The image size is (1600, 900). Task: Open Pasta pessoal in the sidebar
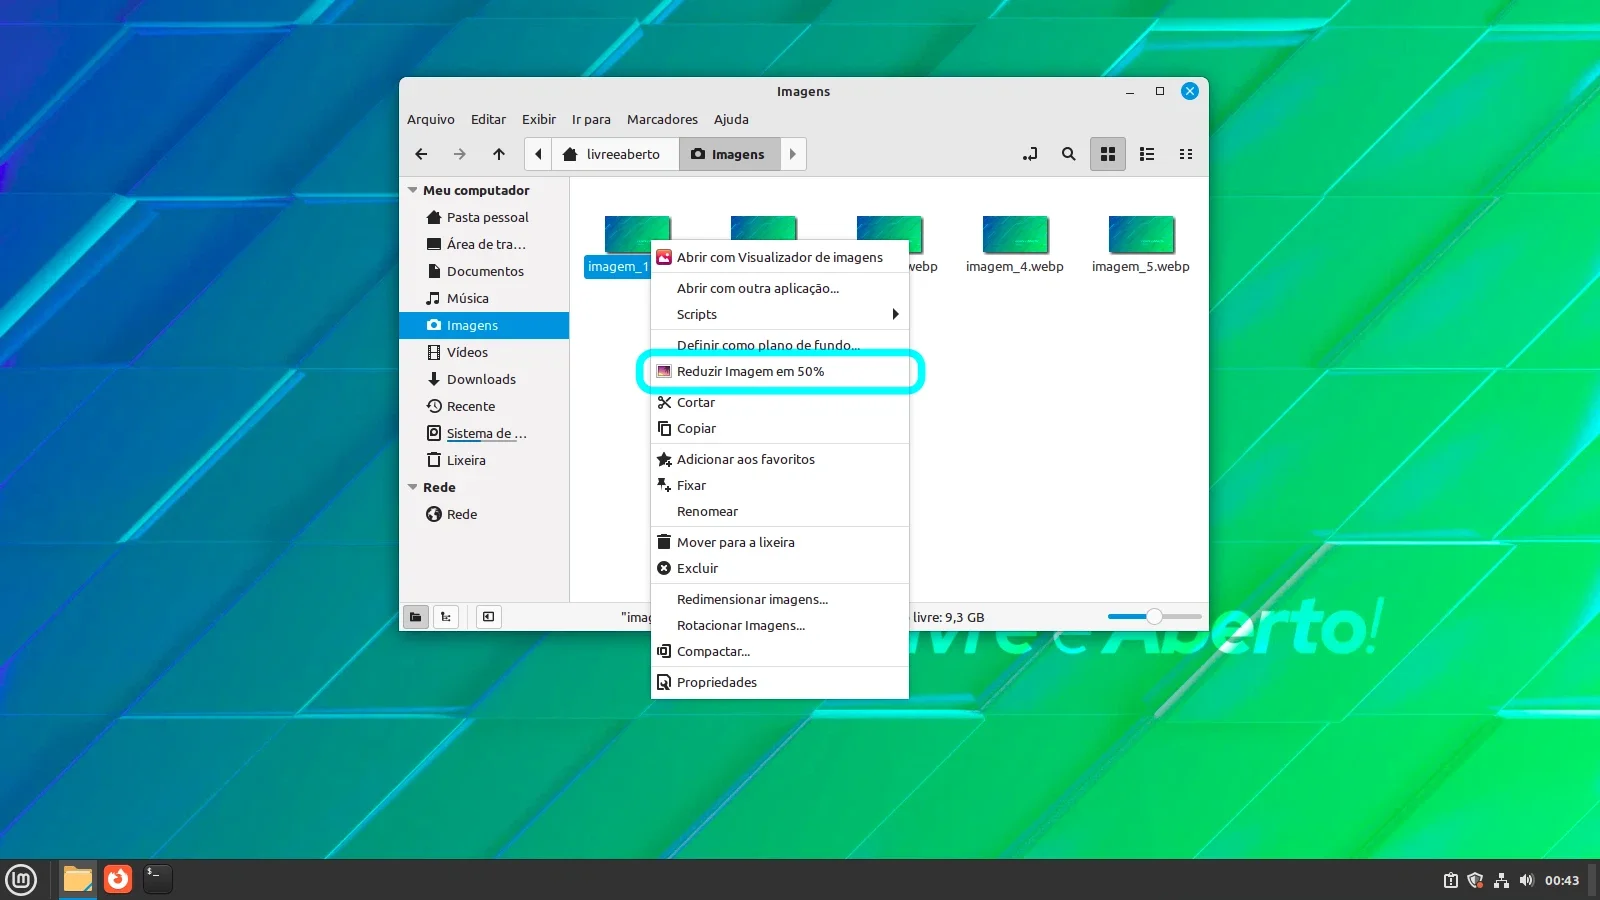[x=484, y=217]
